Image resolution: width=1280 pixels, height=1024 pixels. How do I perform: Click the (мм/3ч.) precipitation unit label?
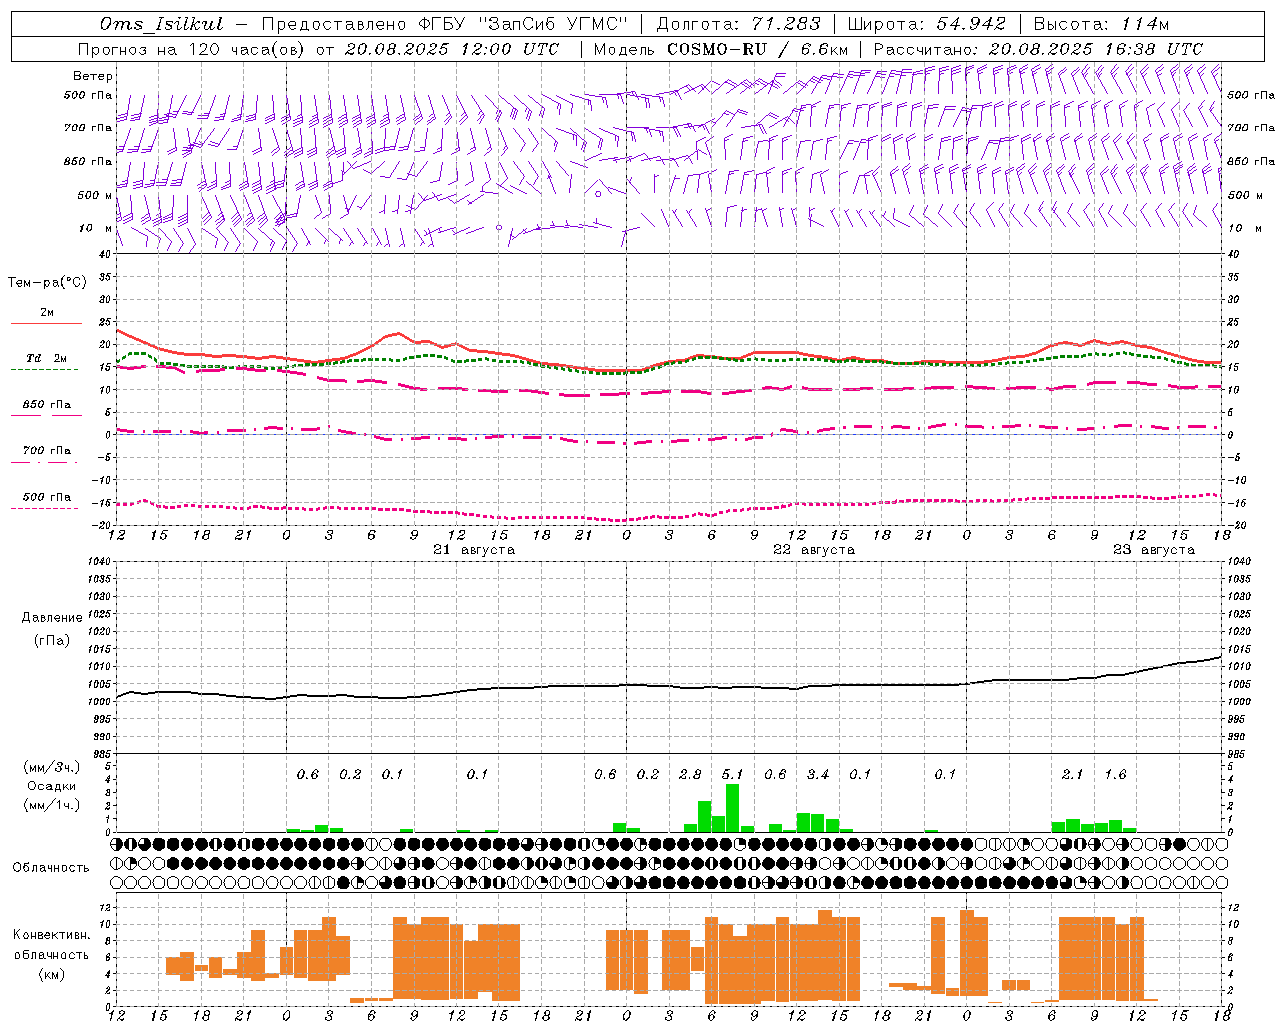[51, 767]
